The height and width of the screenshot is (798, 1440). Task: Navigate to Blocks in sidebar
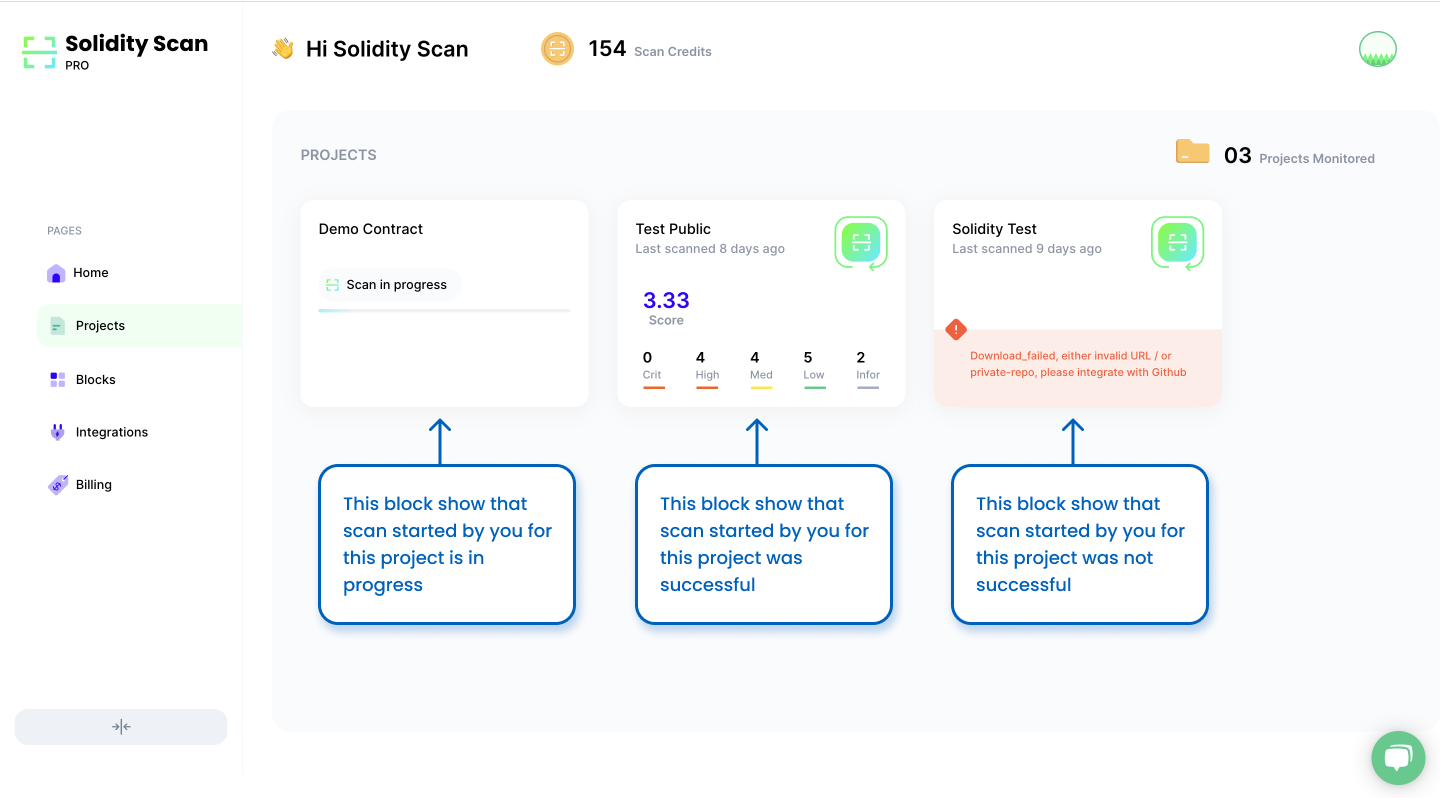(95, 380)
